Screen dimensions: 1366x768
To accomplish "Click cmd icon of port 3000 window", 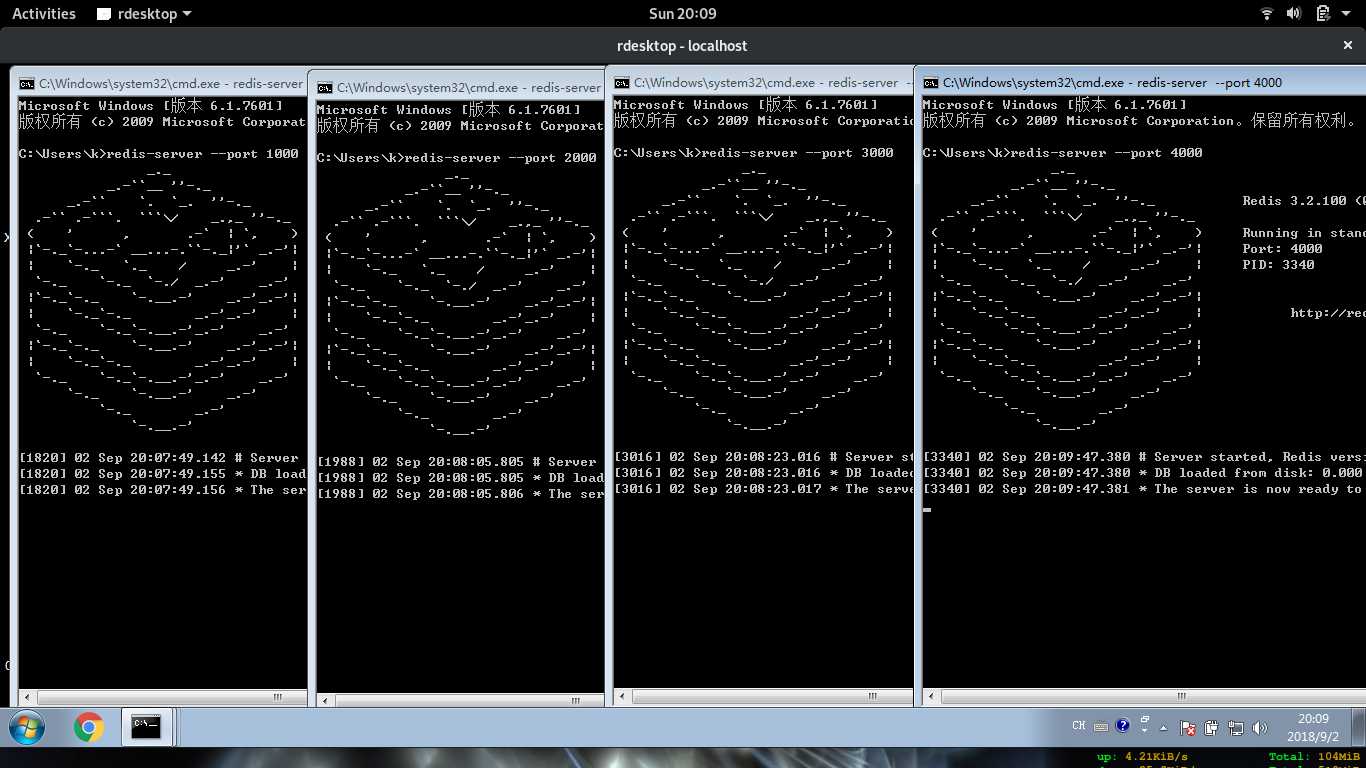I will pyautogui.click(x=622, y=82).
